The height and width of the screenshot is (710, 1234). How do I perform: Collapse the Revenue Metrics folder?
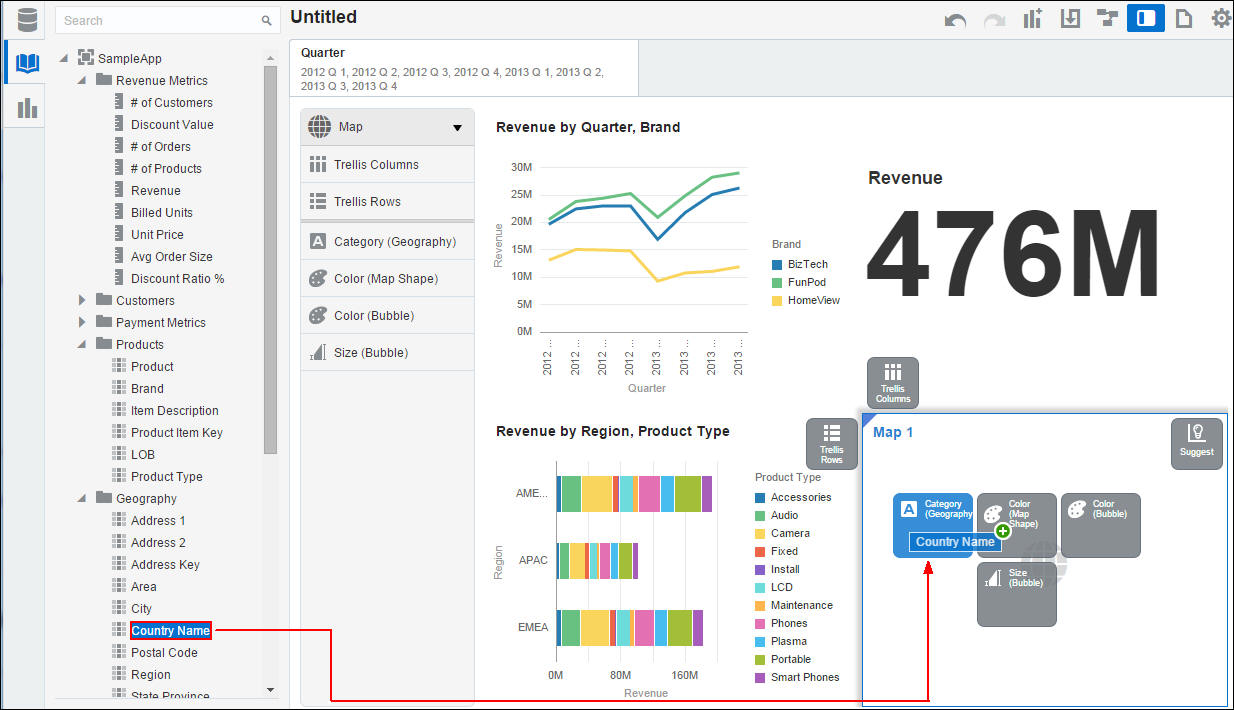pyautogui.click(x=83, y=80)
